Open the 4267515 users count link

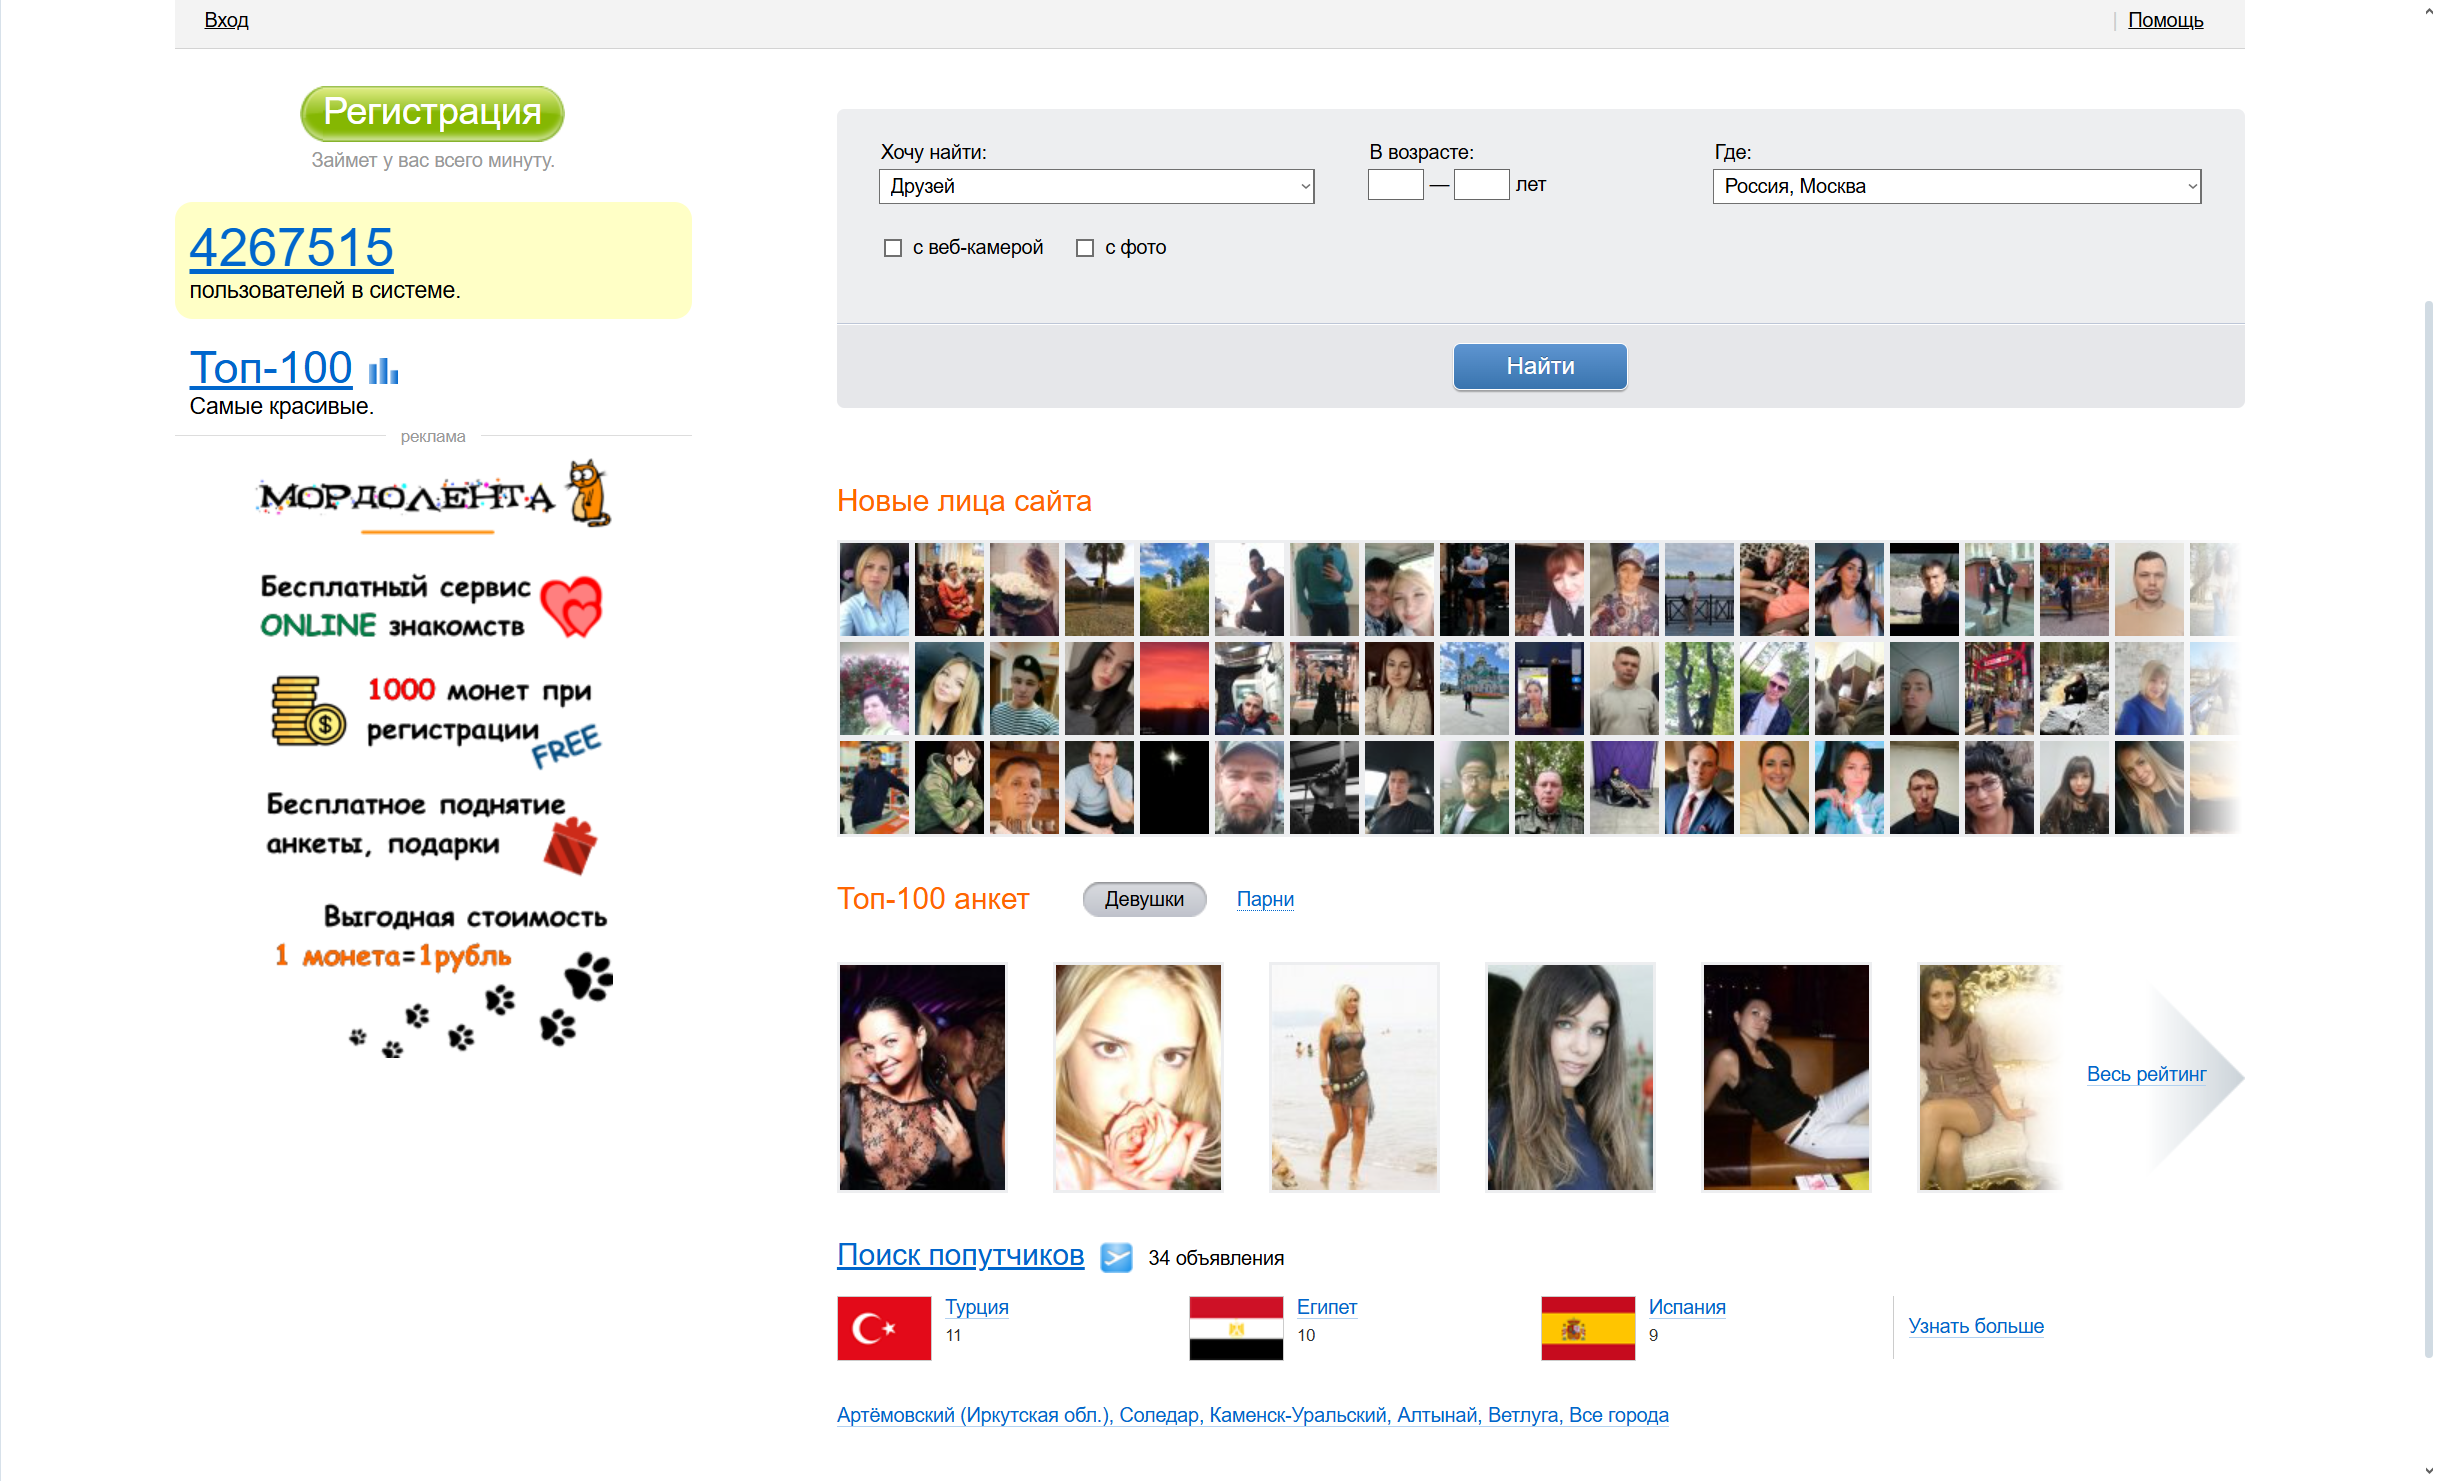coord(291,247)
